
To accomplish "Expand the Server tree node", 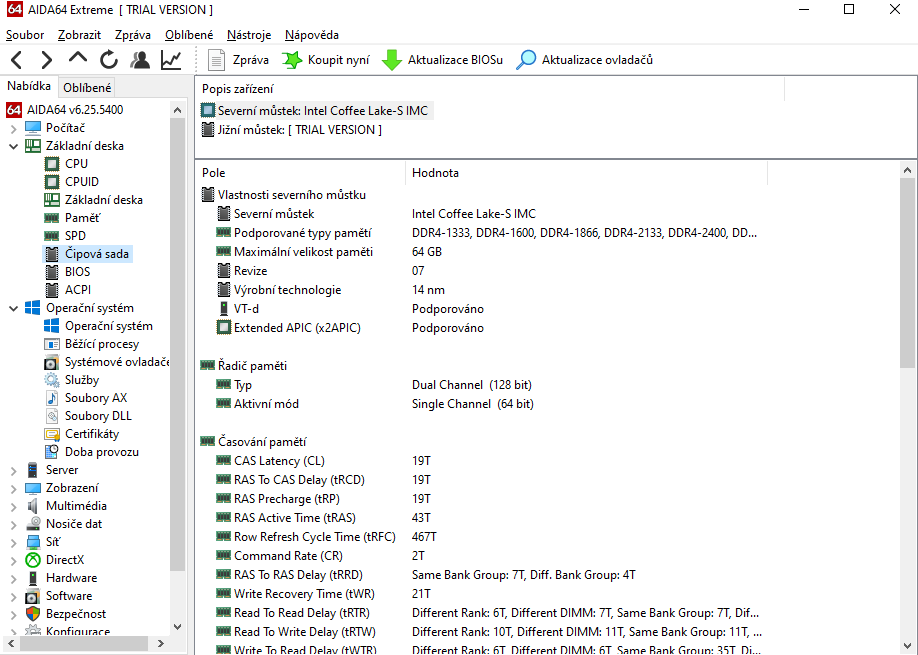I will 13,470.
